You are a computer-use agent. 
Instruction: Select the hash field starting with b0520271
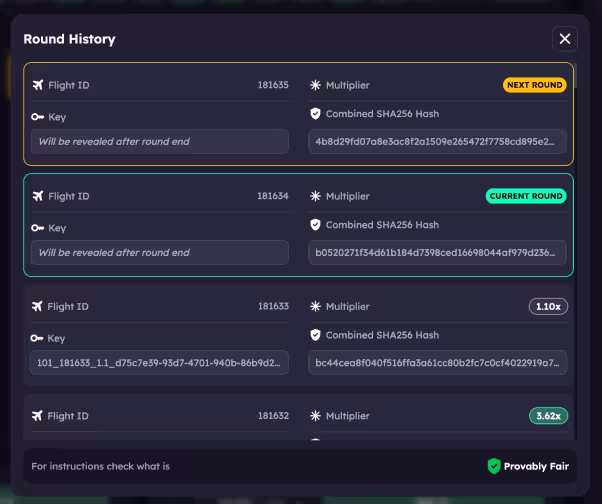point(437,253)
